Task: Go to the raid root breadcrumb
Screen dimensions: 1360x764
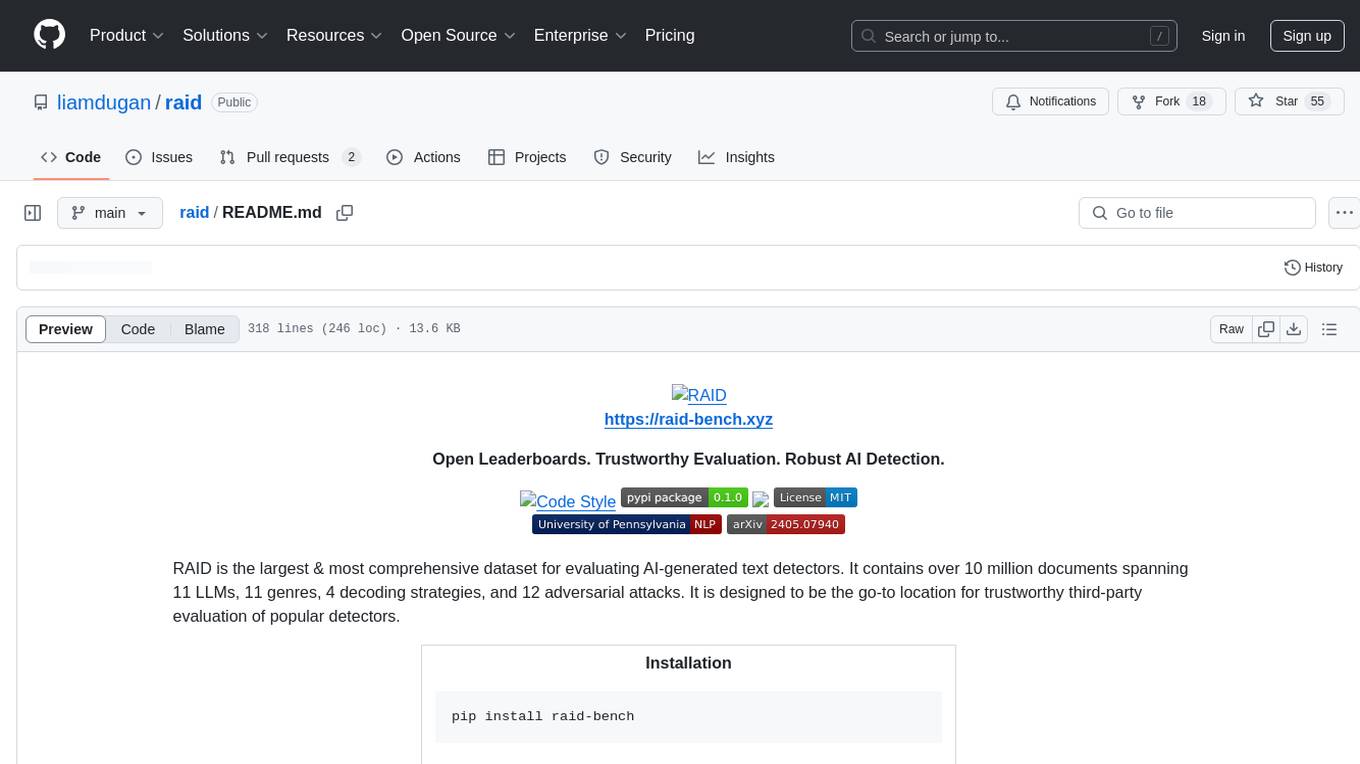Action: (194, 213)
